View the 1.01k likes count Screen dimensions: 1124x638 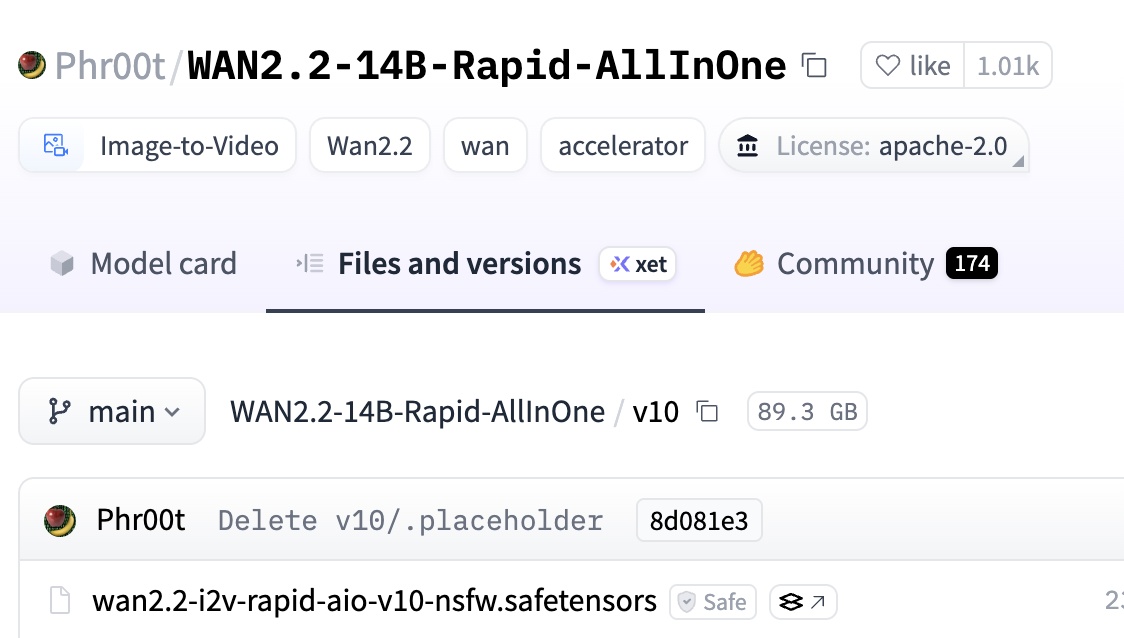click(x=1008, y=65)
